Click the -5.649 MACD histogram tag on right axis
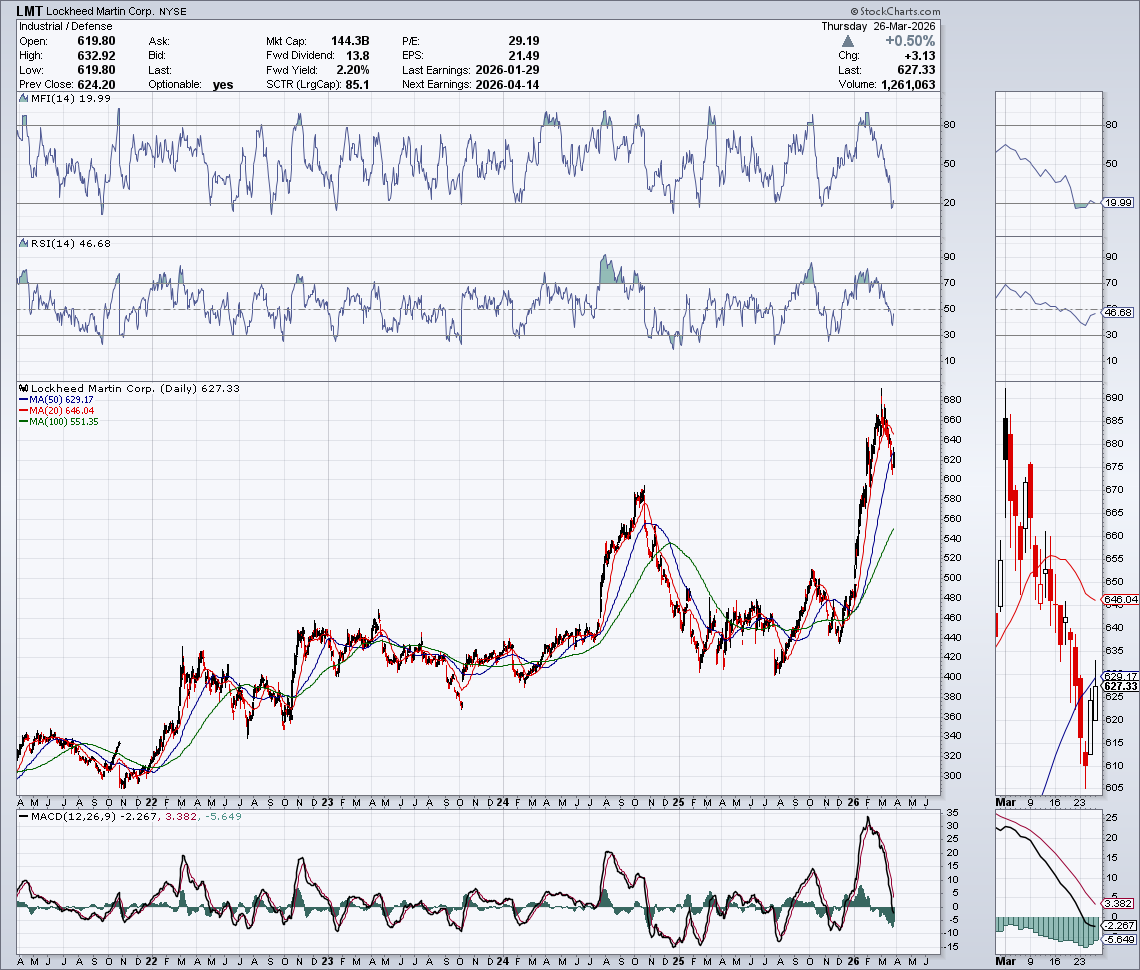The image size is (1140, 970). [x=1120, y=939]
